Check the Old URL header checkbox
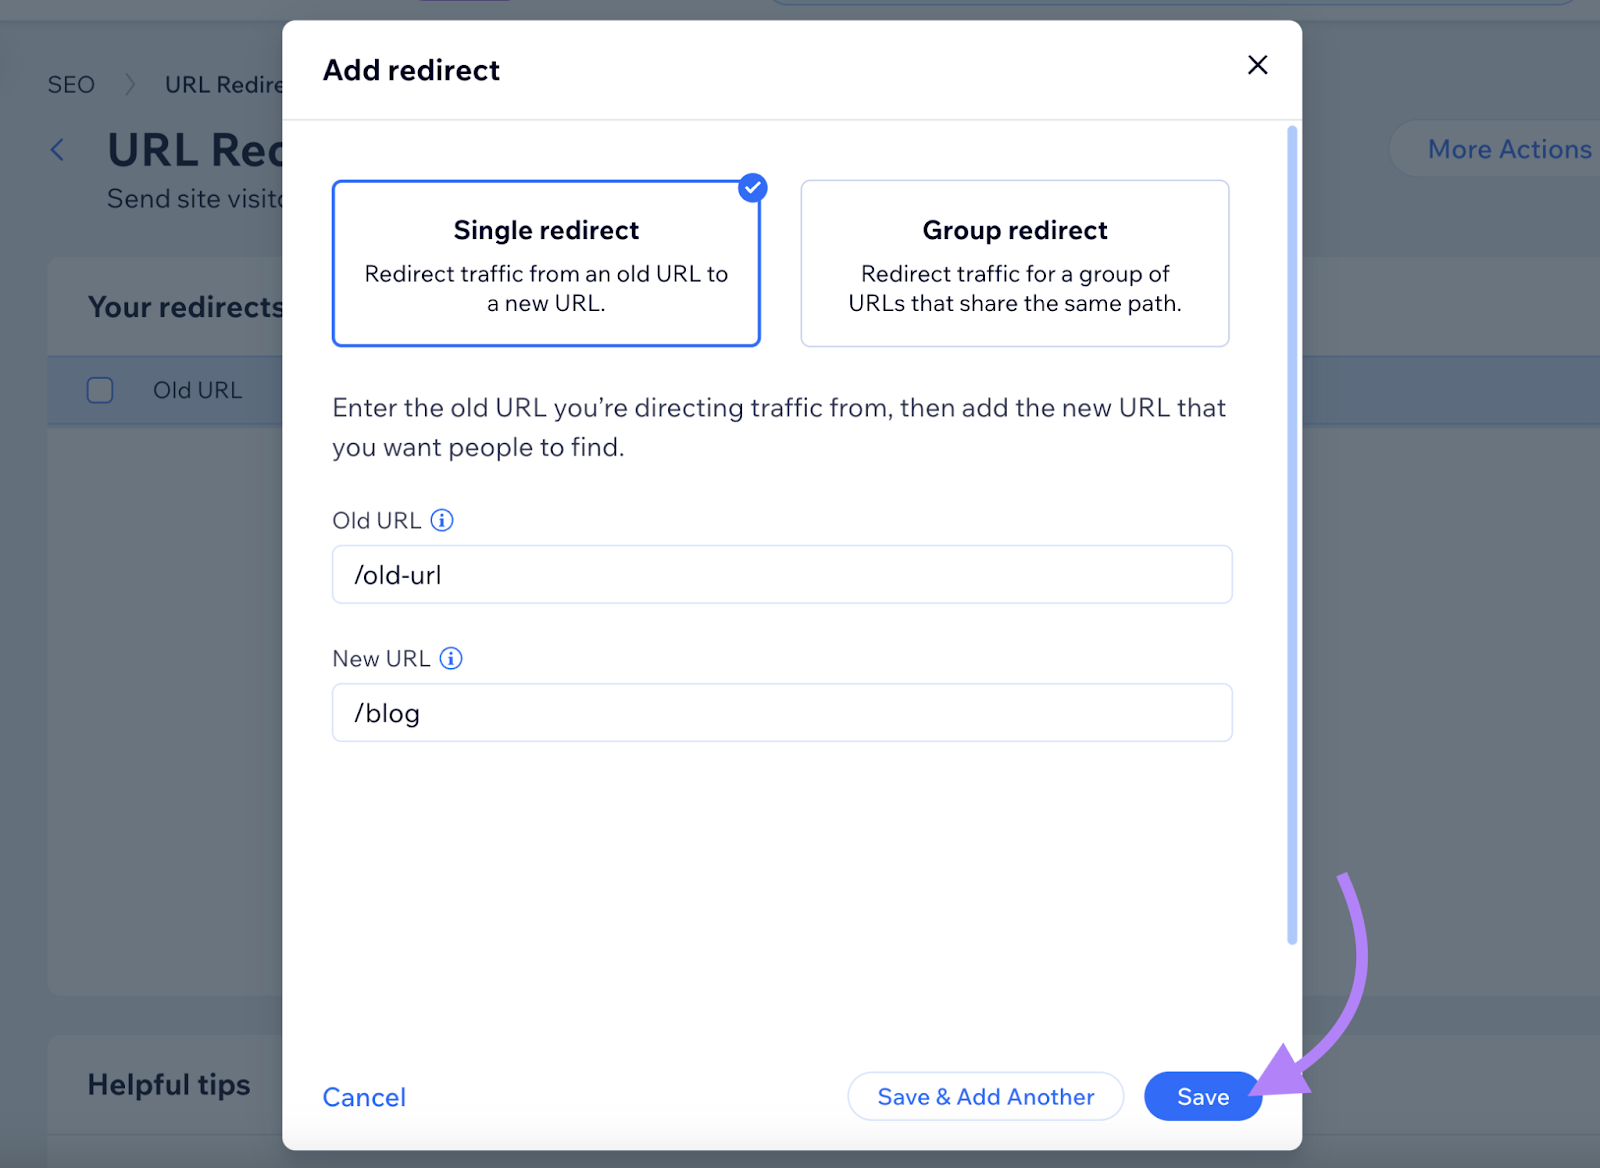The height and width of the screenshot is (1168, 1600). [x=100, y=390]
